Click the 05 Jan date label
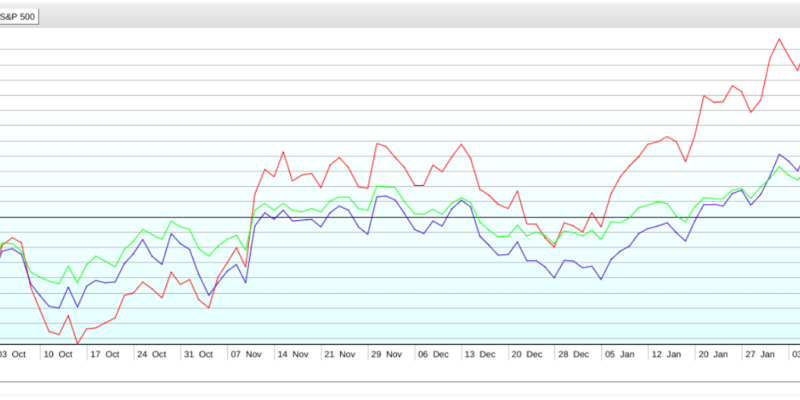The height and width of the screenshot is (400, 800). coord(620,354)
